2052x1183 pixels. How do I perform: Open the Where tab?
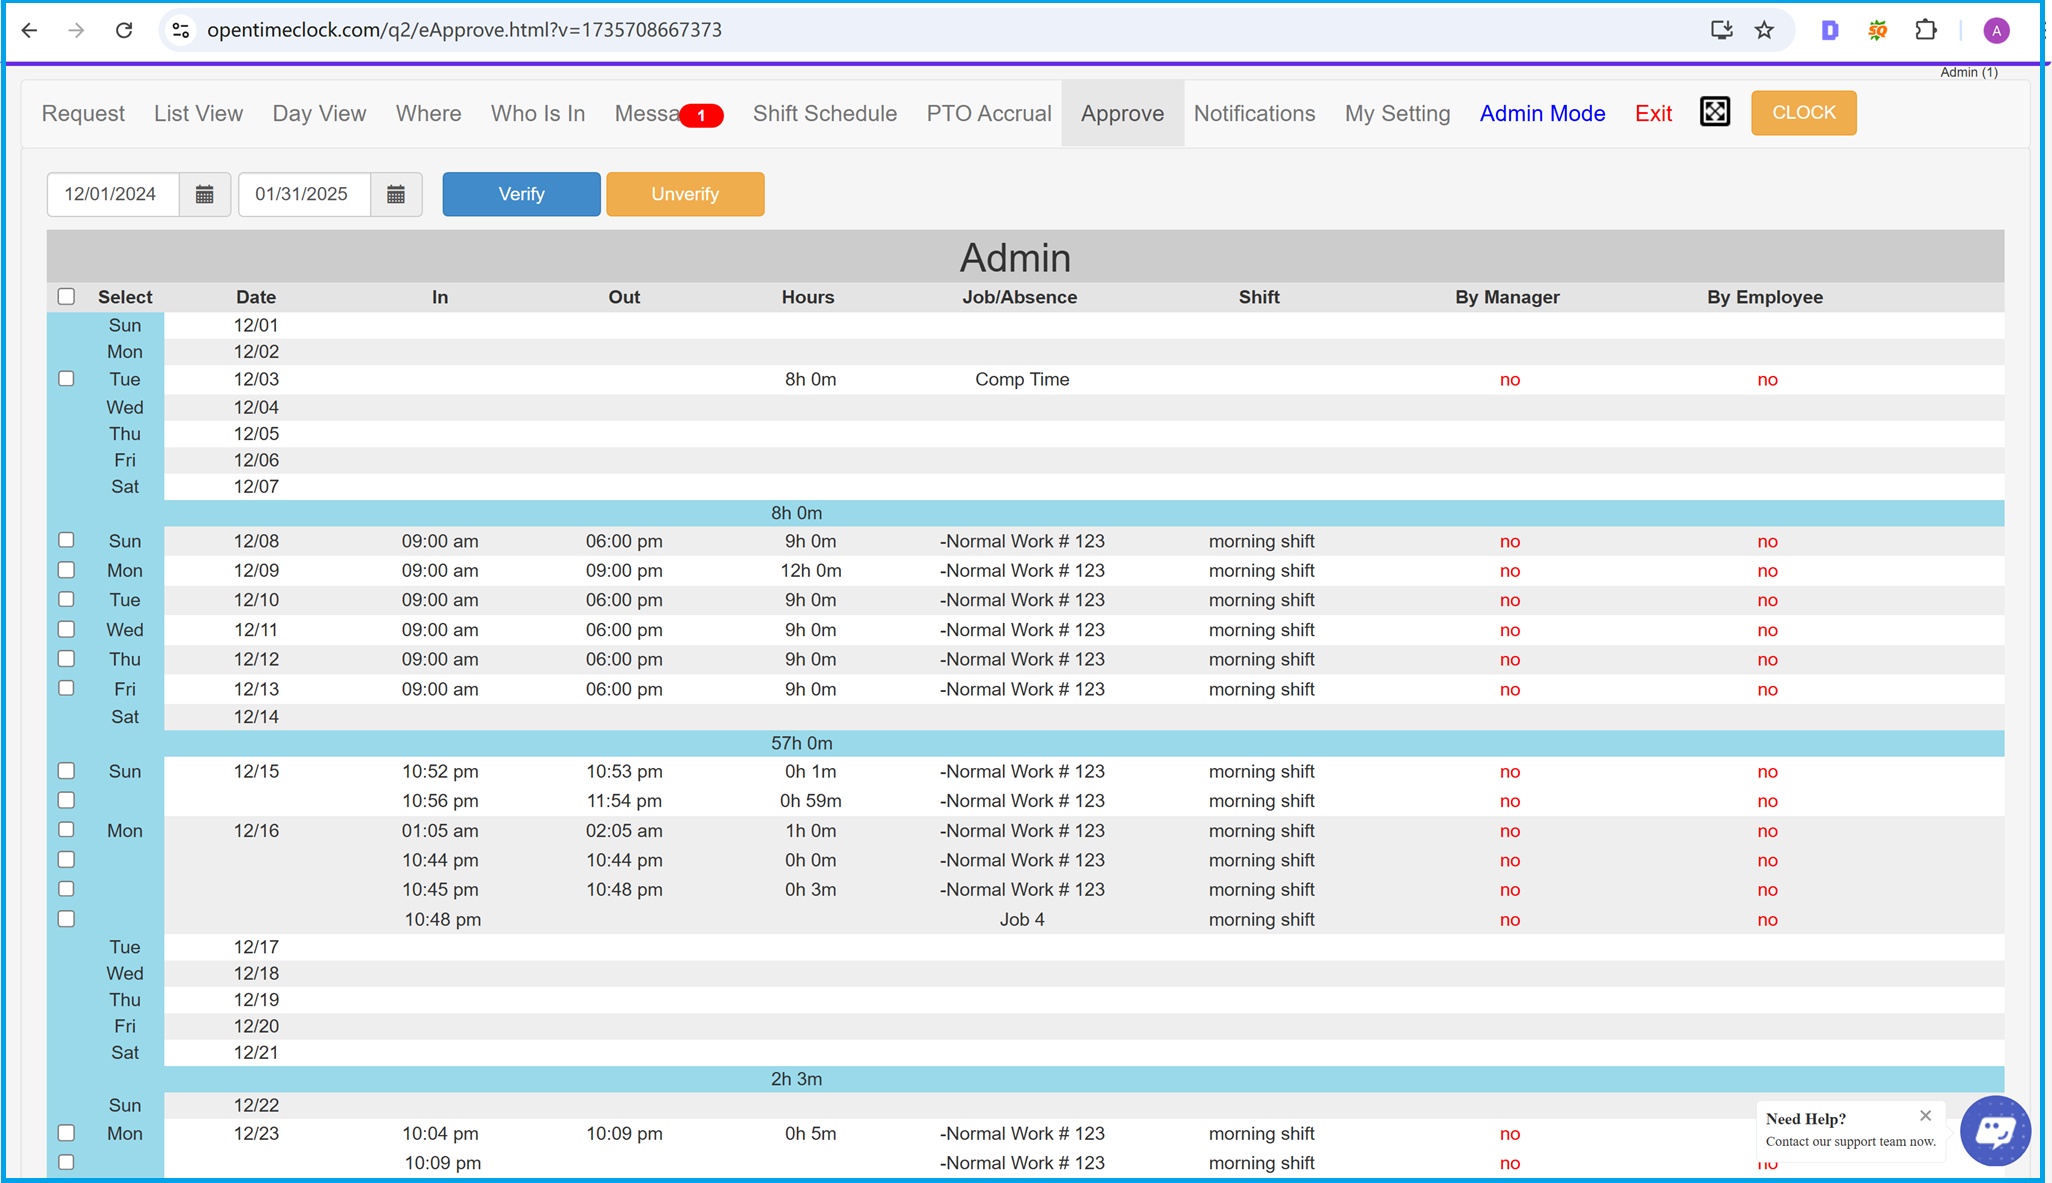(x=428, y=114)
